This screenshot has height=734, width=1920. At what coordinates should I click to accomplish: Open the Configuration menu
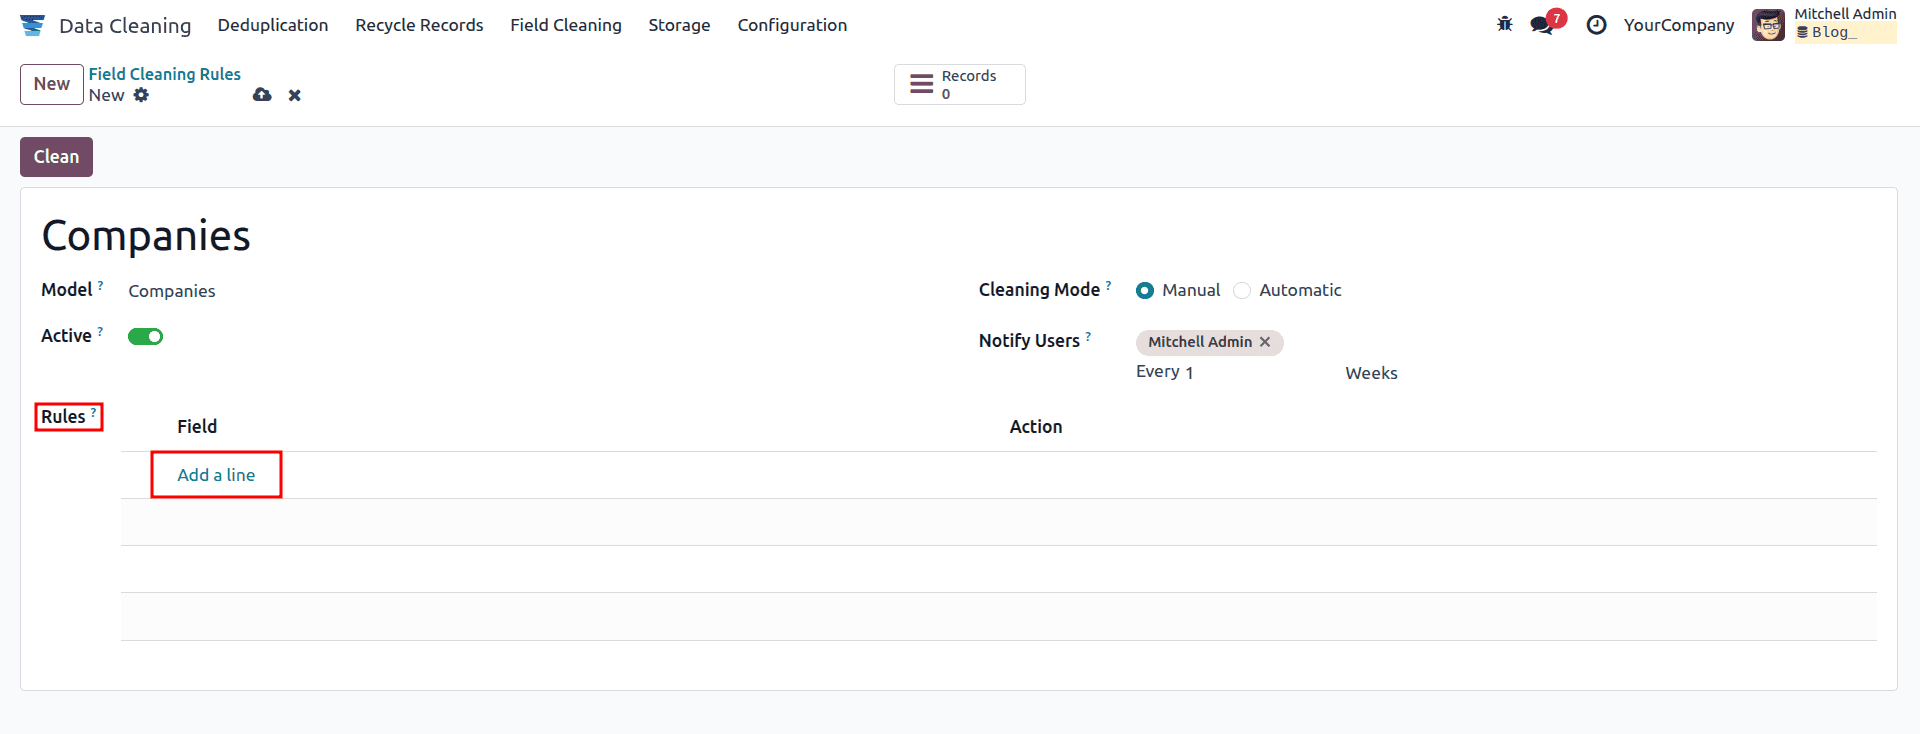(792, 25)
